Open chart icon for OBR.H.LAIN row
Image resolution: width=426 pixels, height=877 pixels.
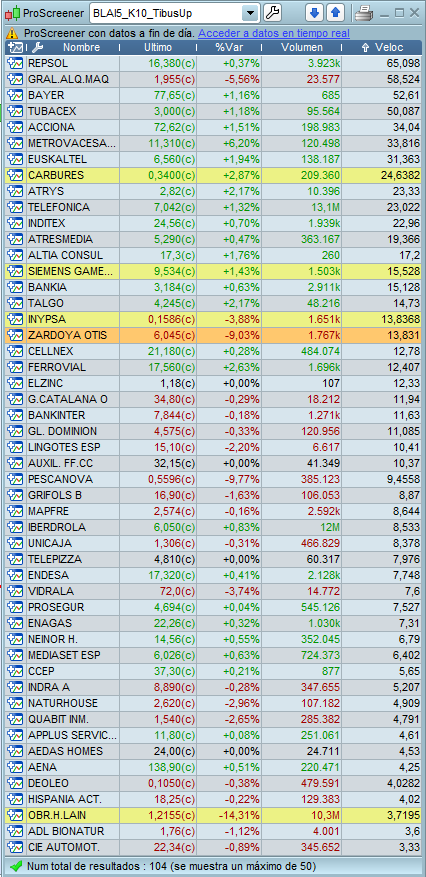(15, 815)
